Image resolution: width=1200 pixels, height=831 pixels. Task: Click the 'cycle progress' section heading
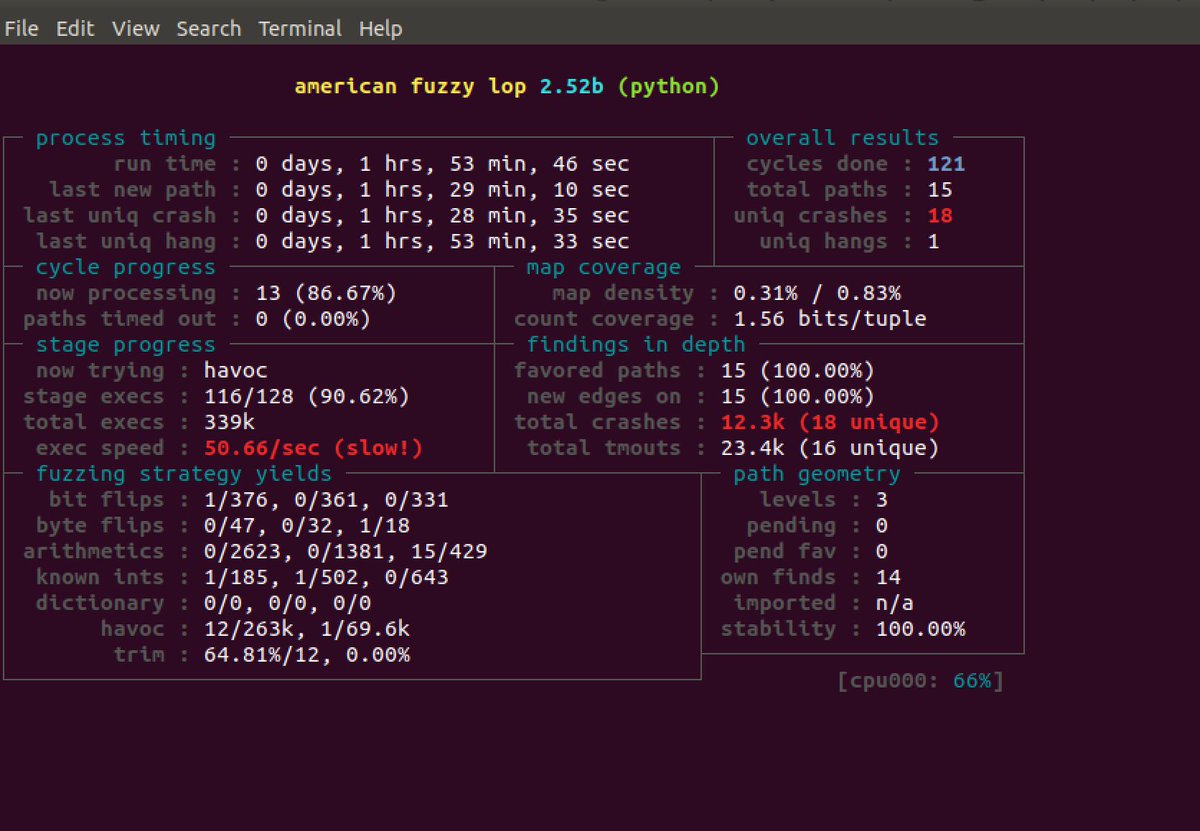pos(126,268)
